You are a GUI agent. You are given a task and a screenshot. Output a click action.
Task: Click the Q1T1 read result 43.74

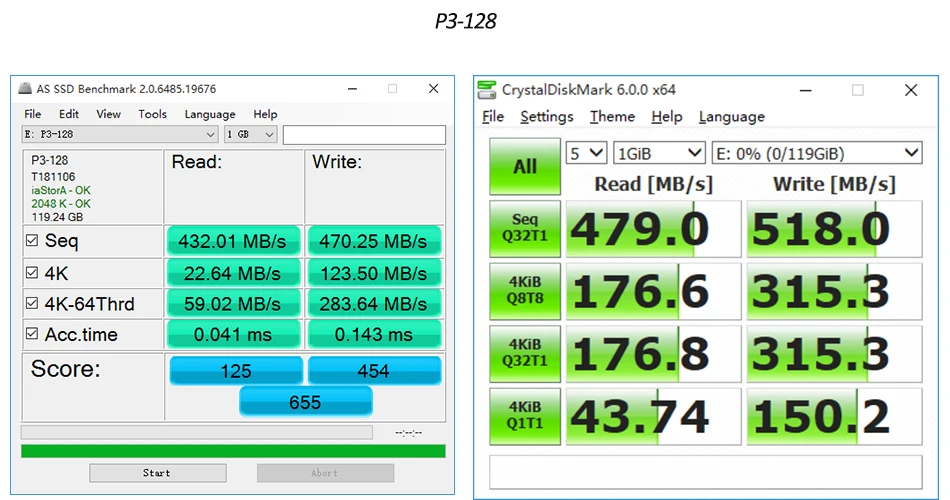(x=653, y=416)
